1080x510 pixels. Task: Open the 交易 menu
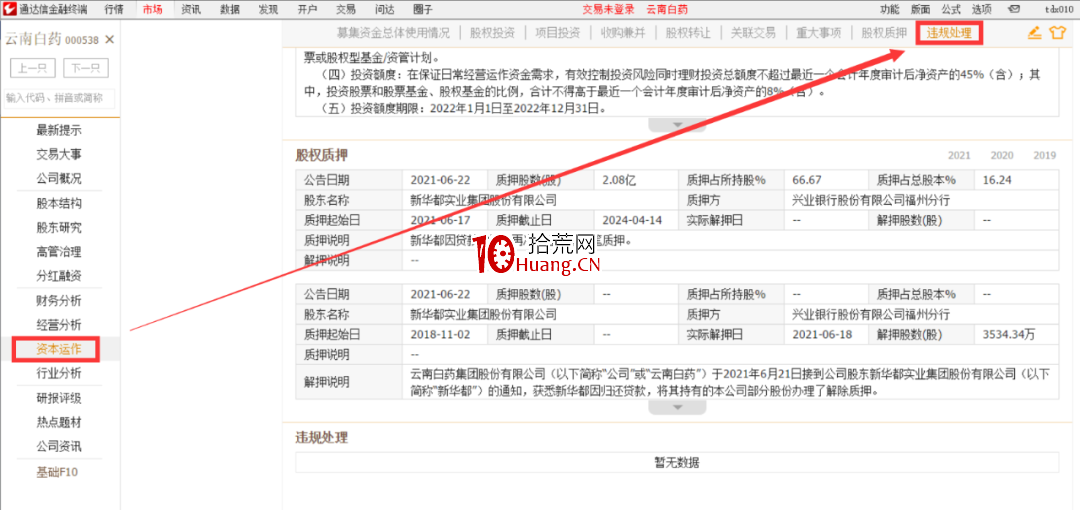346,9
